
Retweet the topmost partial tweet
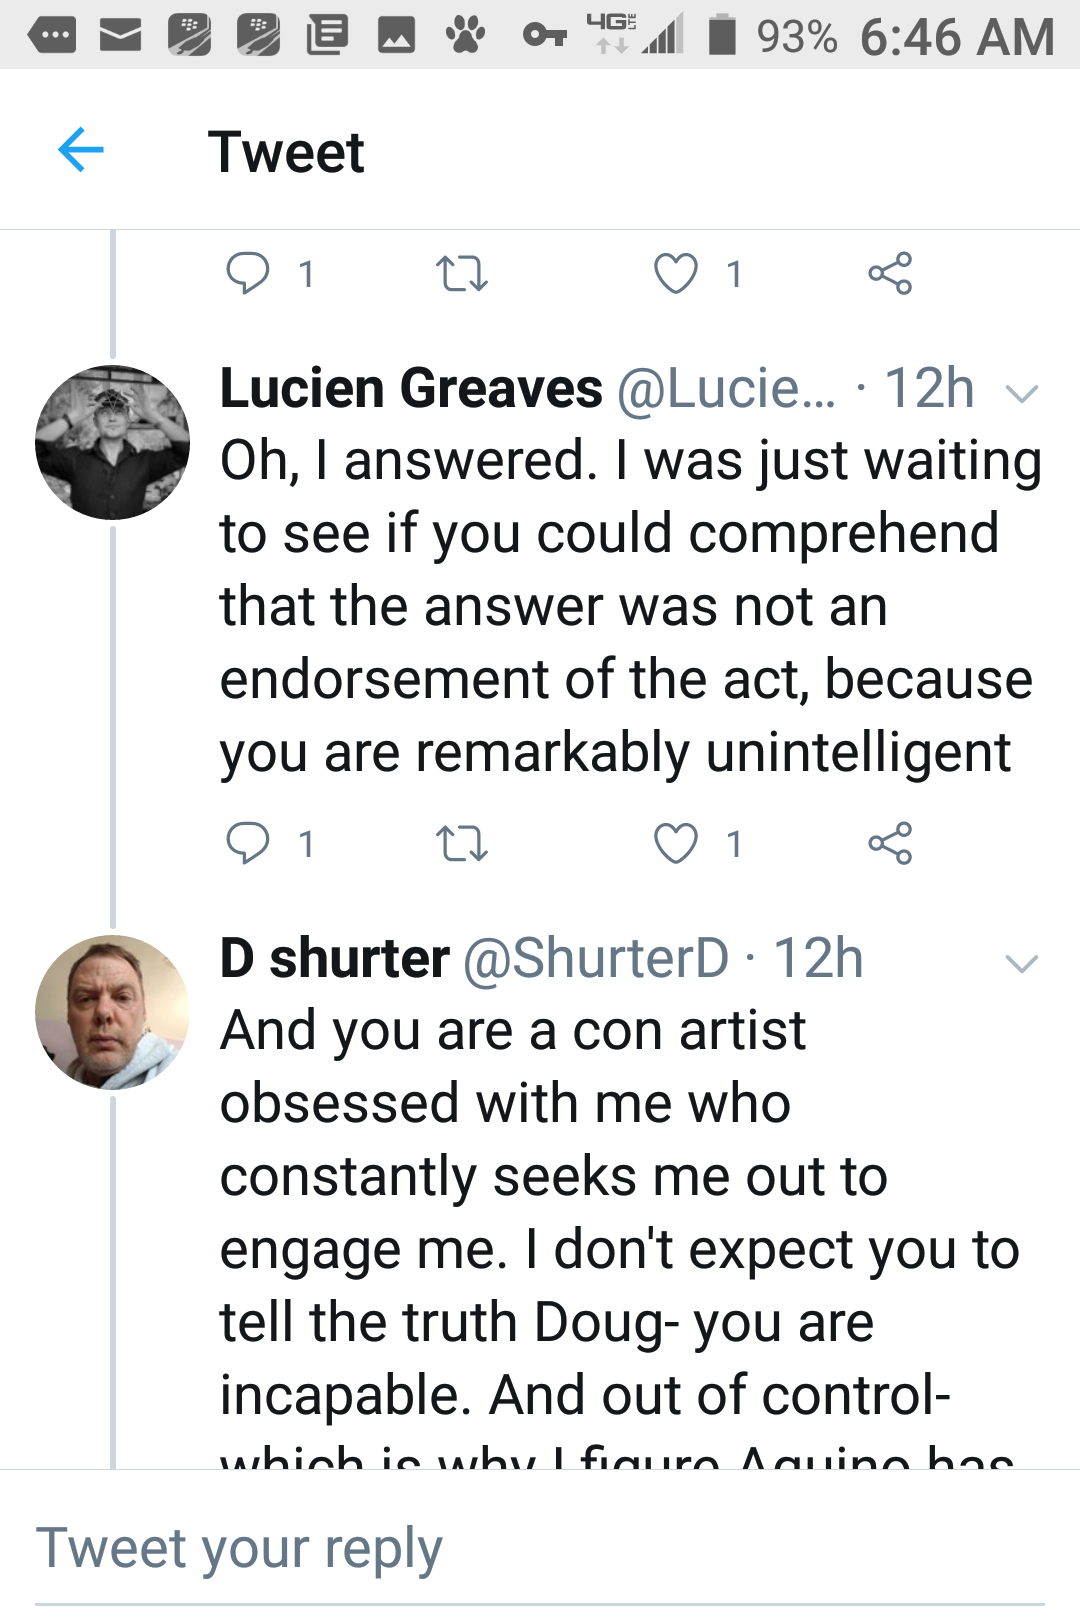(x=462, y=273)
